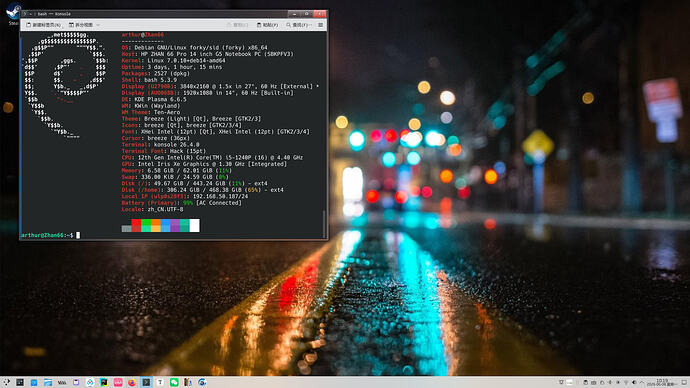
Task: Click the round white-blue app icon in taskbar
Action: tap(90, 382)
